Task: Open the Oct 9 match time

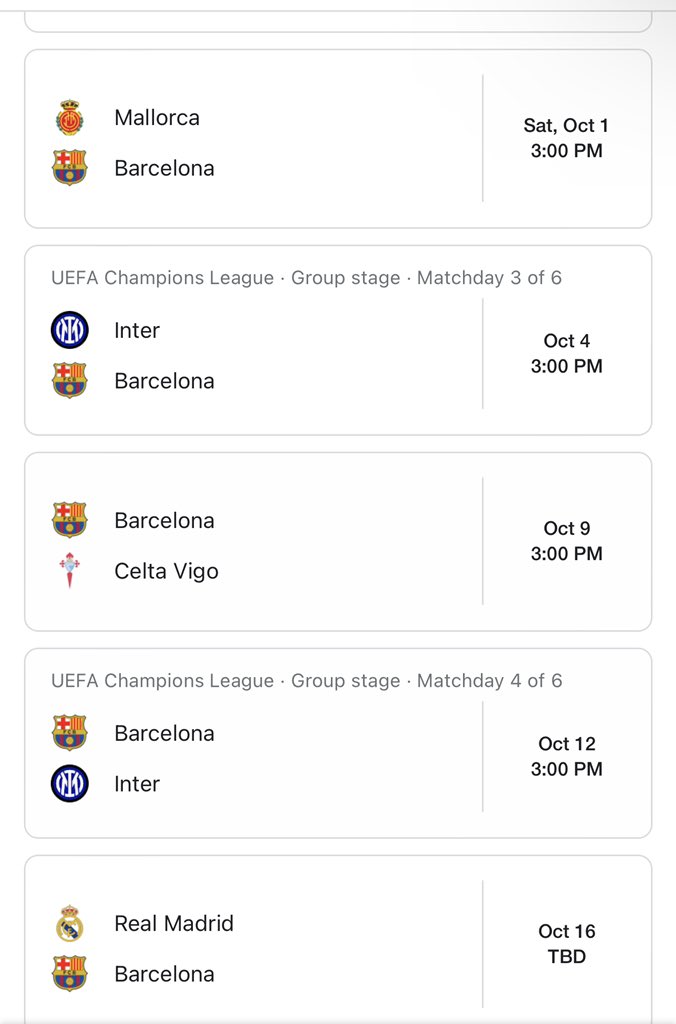Action: click(566, 541)
